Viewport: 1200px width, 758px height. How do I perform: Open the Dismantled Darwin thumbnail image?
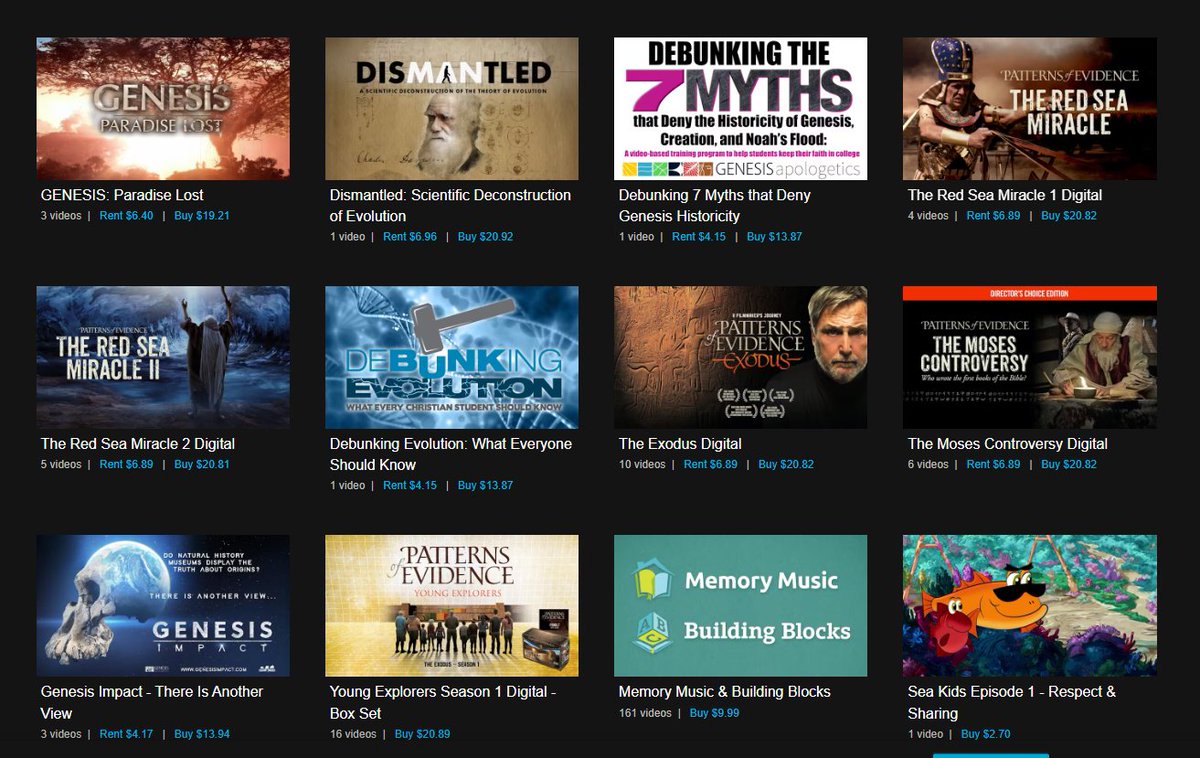coord(452,109)
